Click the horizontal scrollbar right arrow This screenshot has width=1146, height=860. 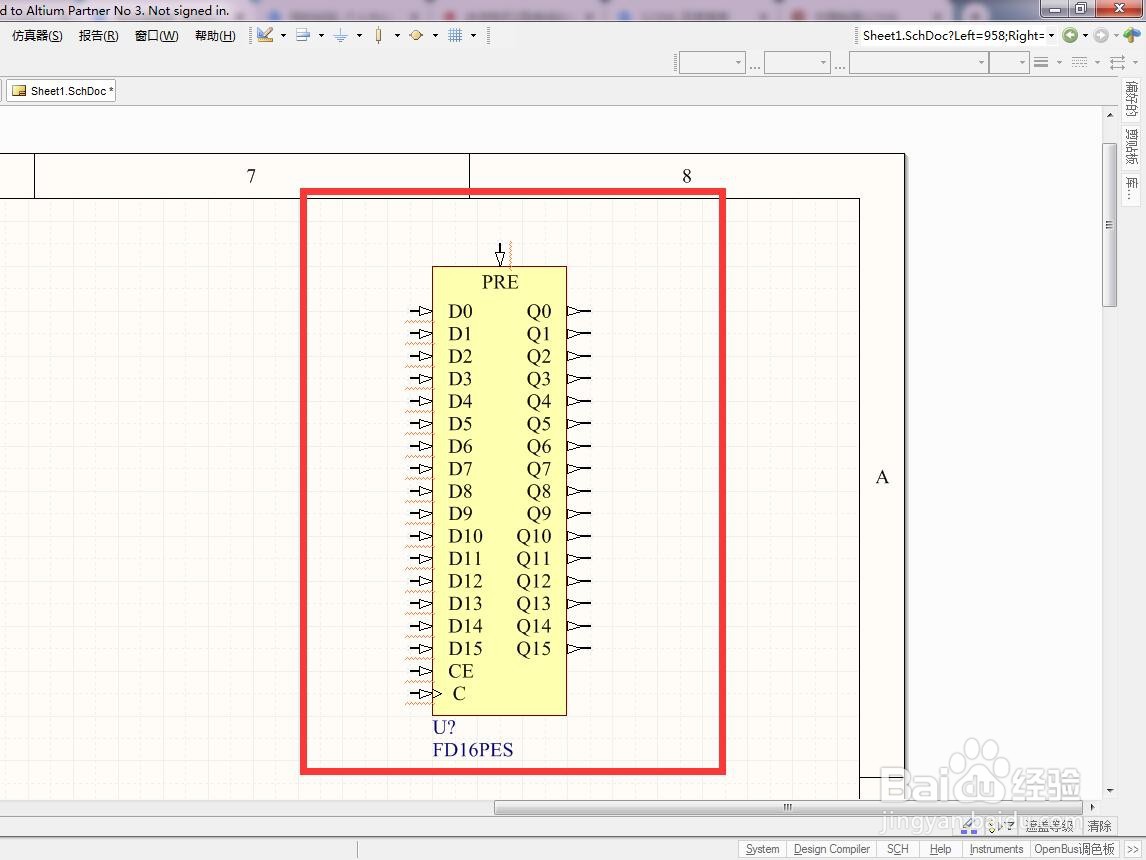pos(1093,807)
